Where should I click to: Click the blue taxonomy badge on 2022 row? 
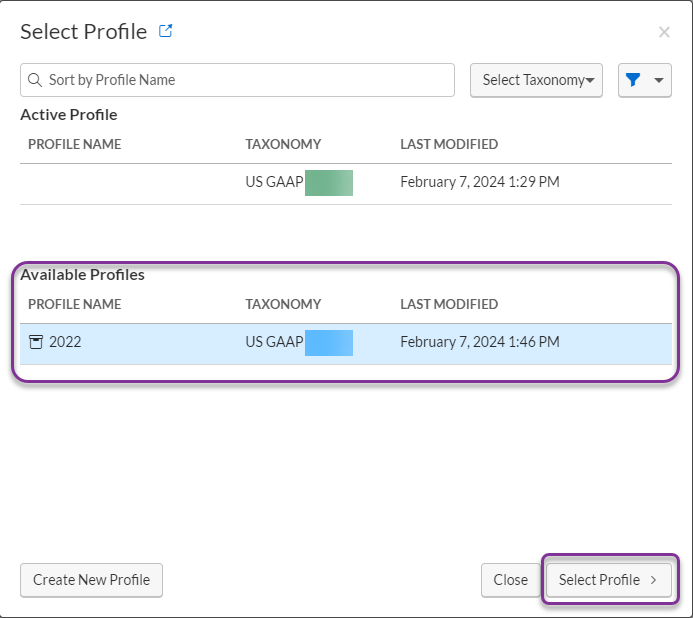click(x=329, y=343)
